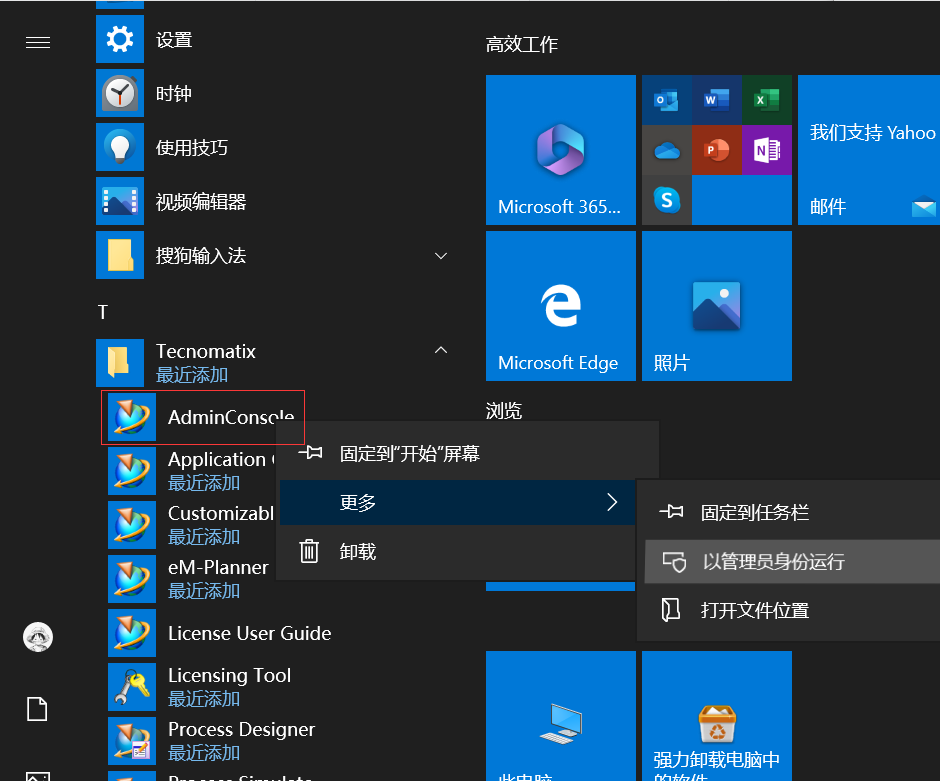The width and height of the screenshot is (940, 781).
Task: Open PowerPoint in the Office tile group
Action: (716, 150)
